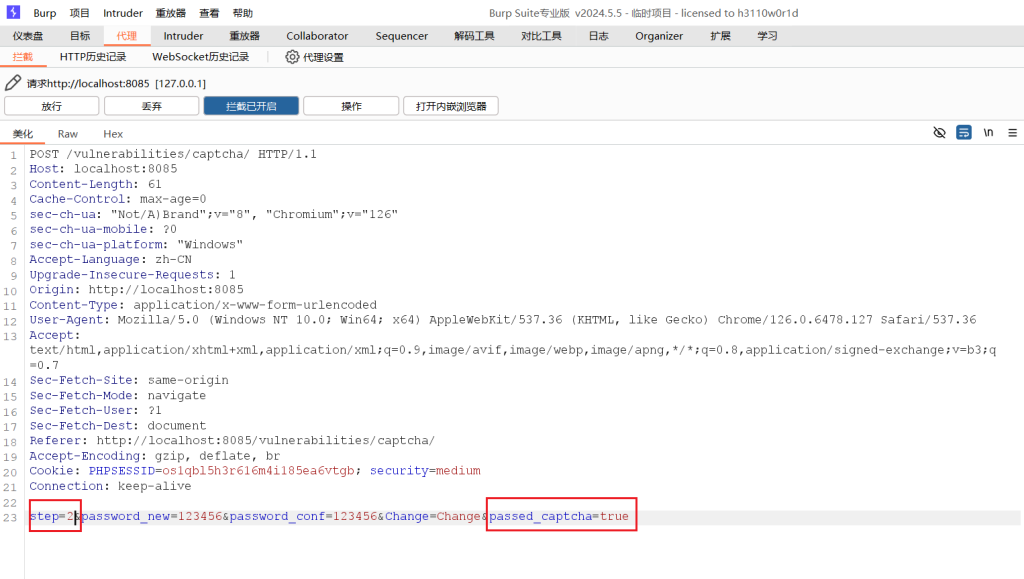Screen dimensions: 1024x579
Task: Open the HTTP历史记录 sub-tab
Action: click(93, 57)
